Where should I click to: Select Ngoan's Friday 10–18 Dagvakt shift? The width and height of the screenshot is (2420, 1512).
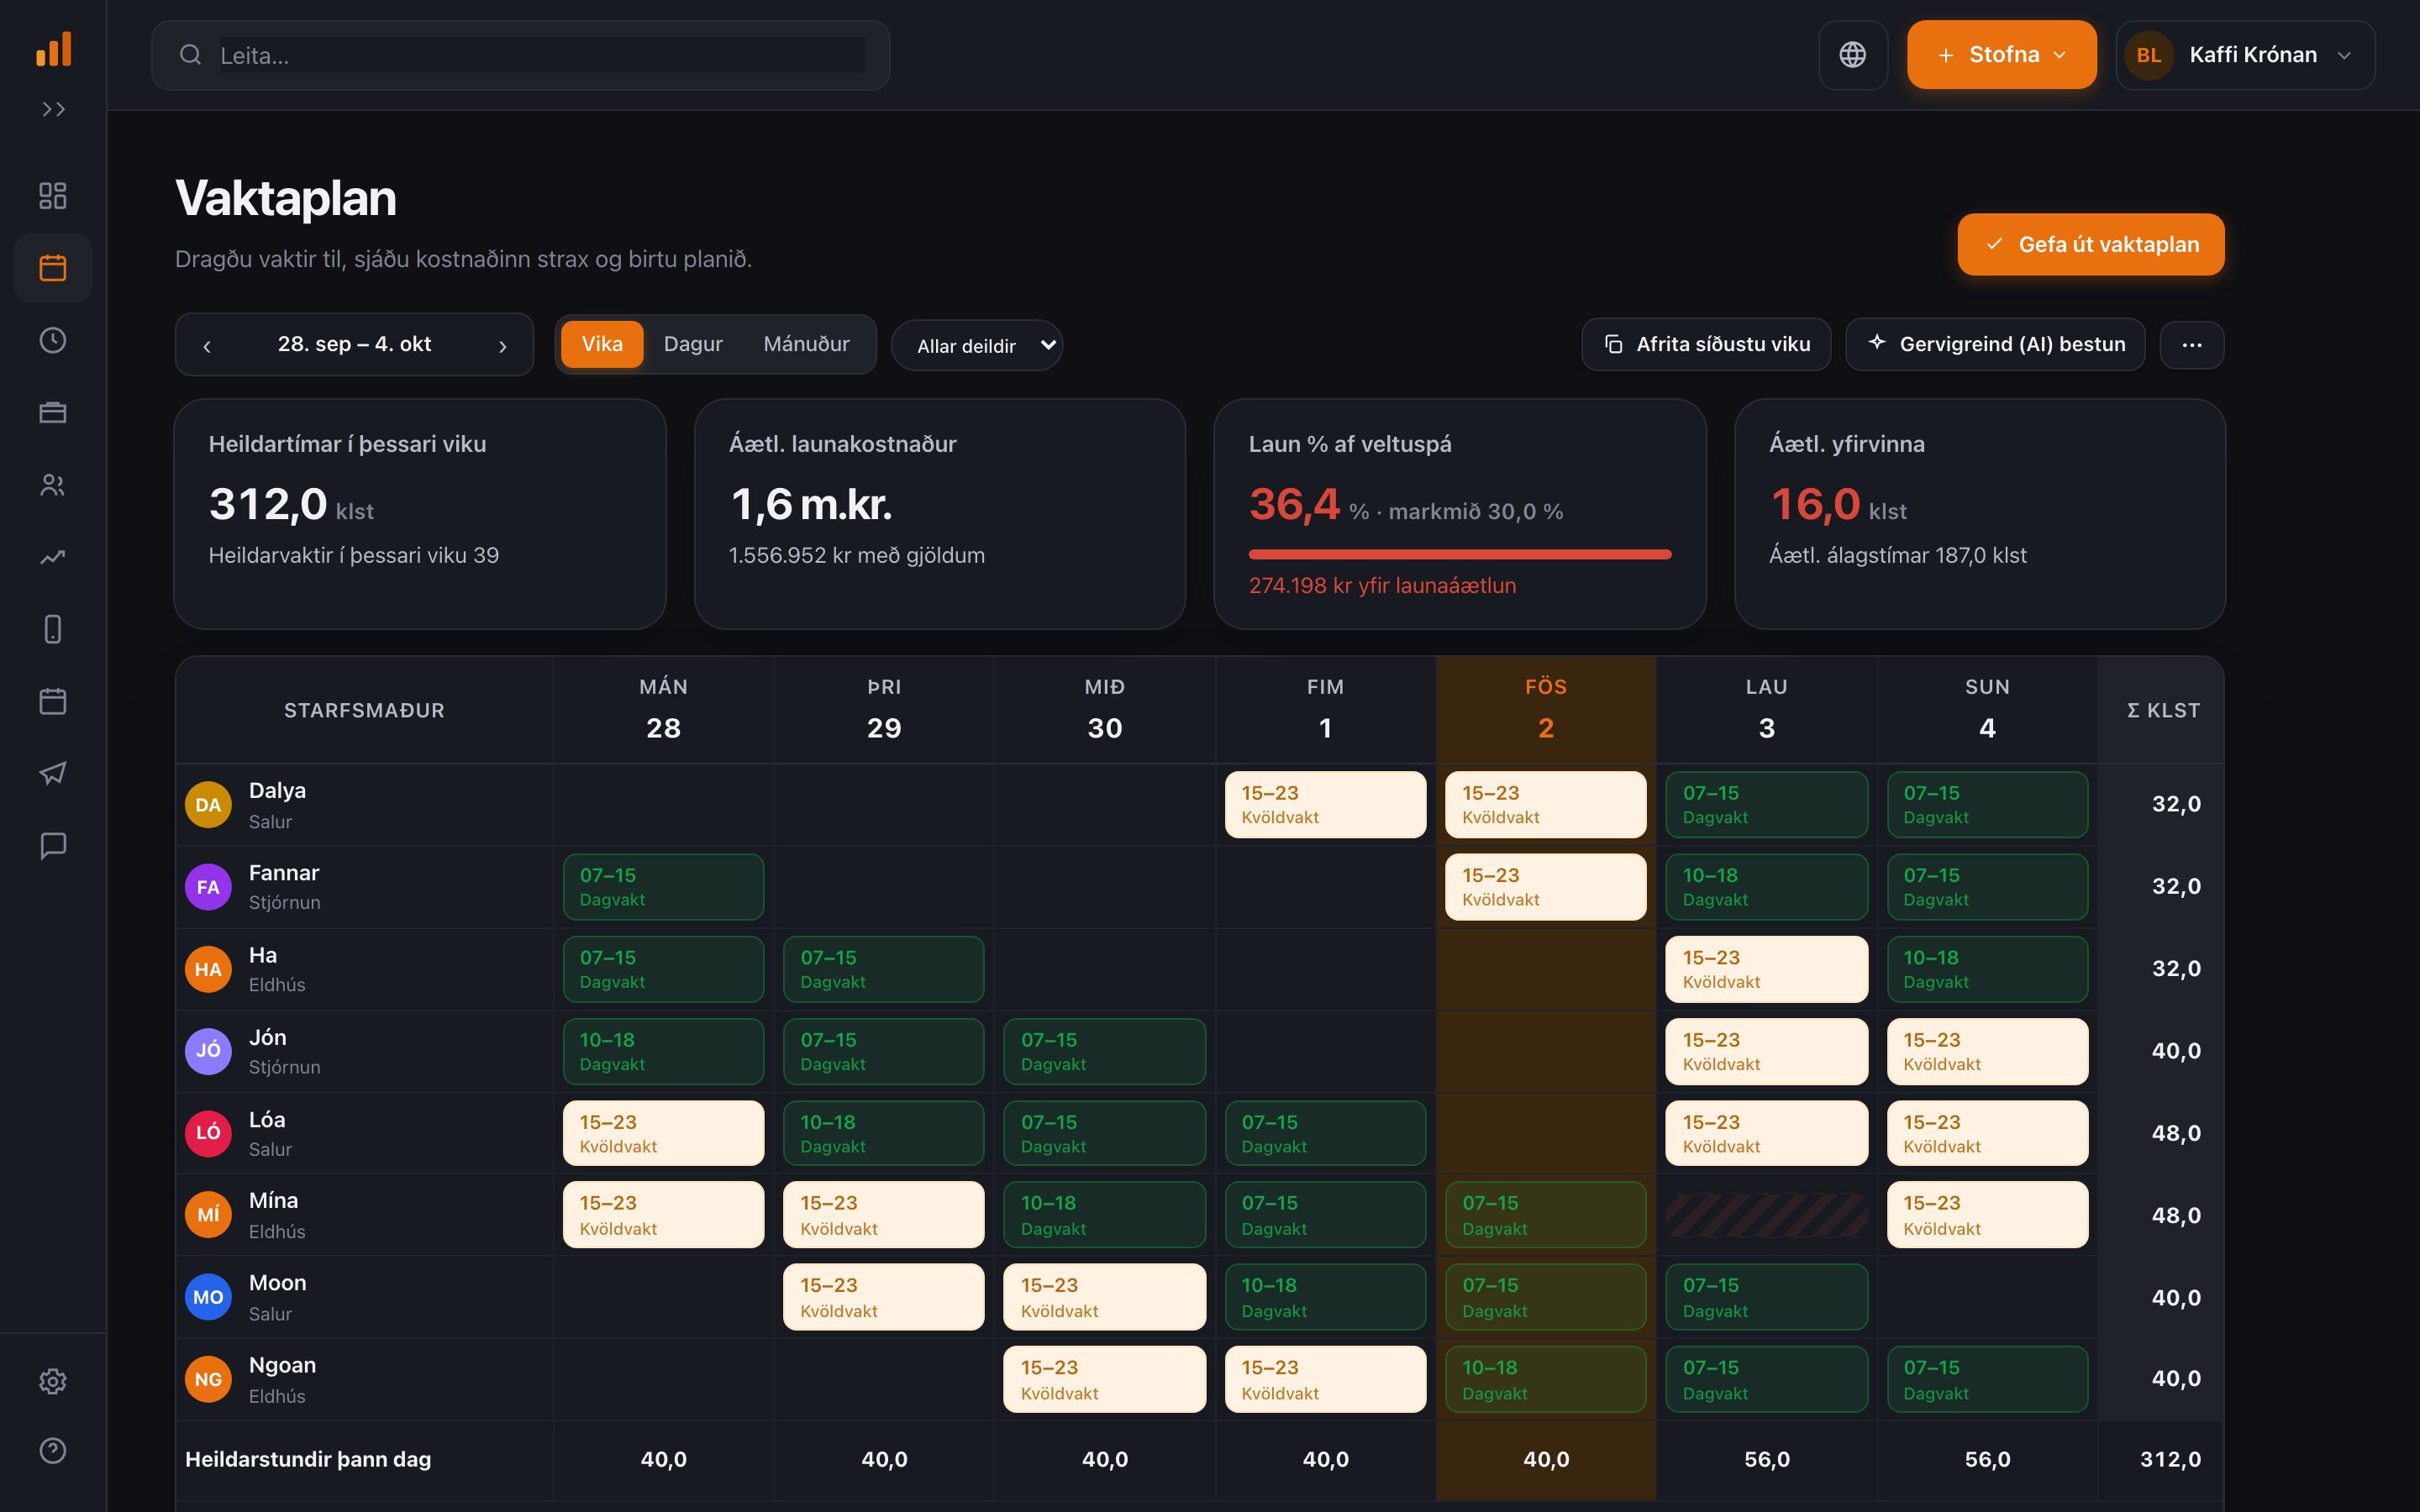[x=1545, y=1379]
